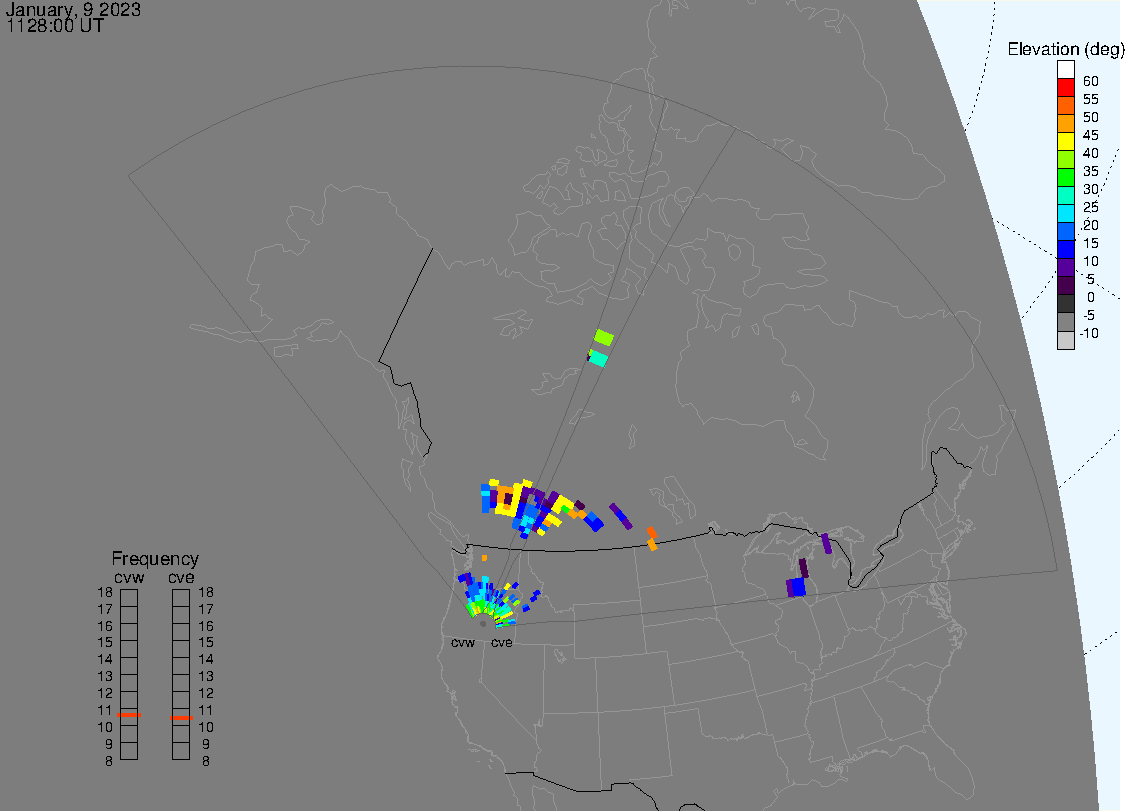Click the lime green legend swatch
Viewport: 1125px width, 811px height.
[x=1065, y=159]
